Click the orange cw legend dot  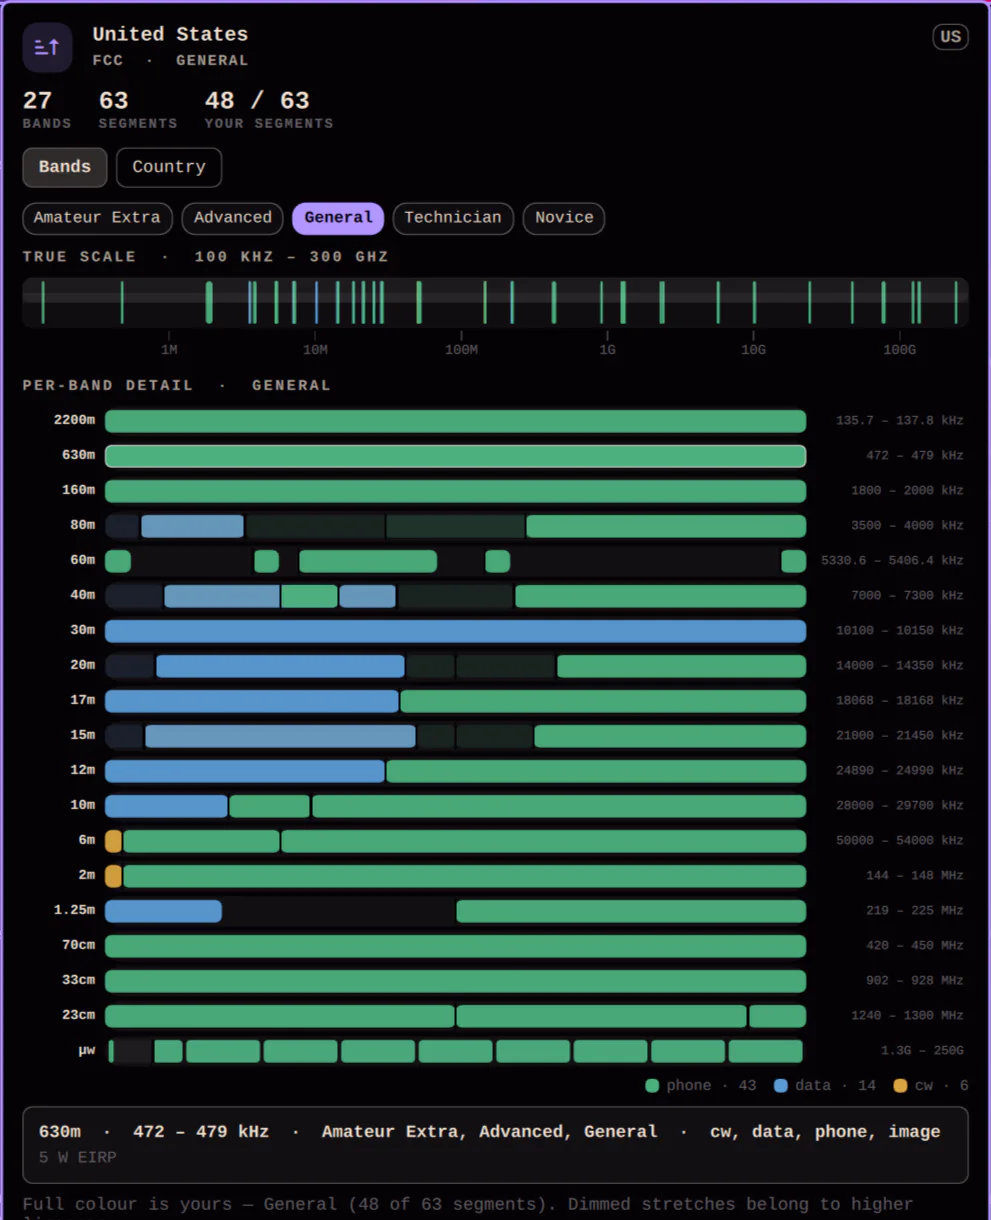coord(900,1085)
